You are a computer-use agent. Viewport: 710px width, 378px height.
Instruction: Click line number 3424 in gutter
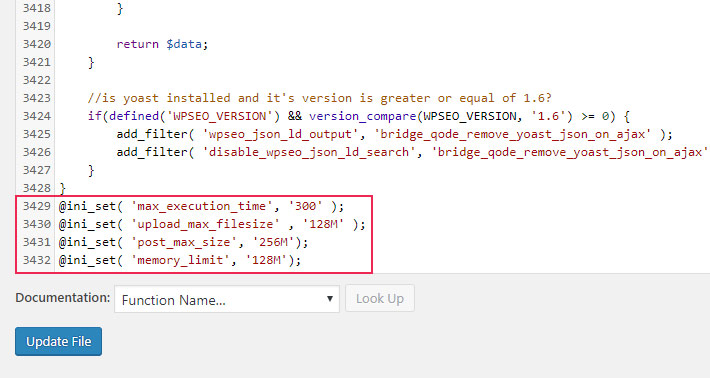tap(37, 116)
